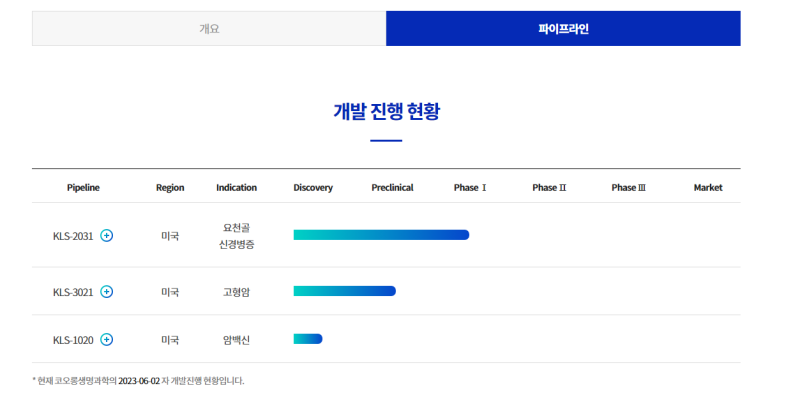Click the Market column header
Viewport: 800px width, 409px height.
708,188
